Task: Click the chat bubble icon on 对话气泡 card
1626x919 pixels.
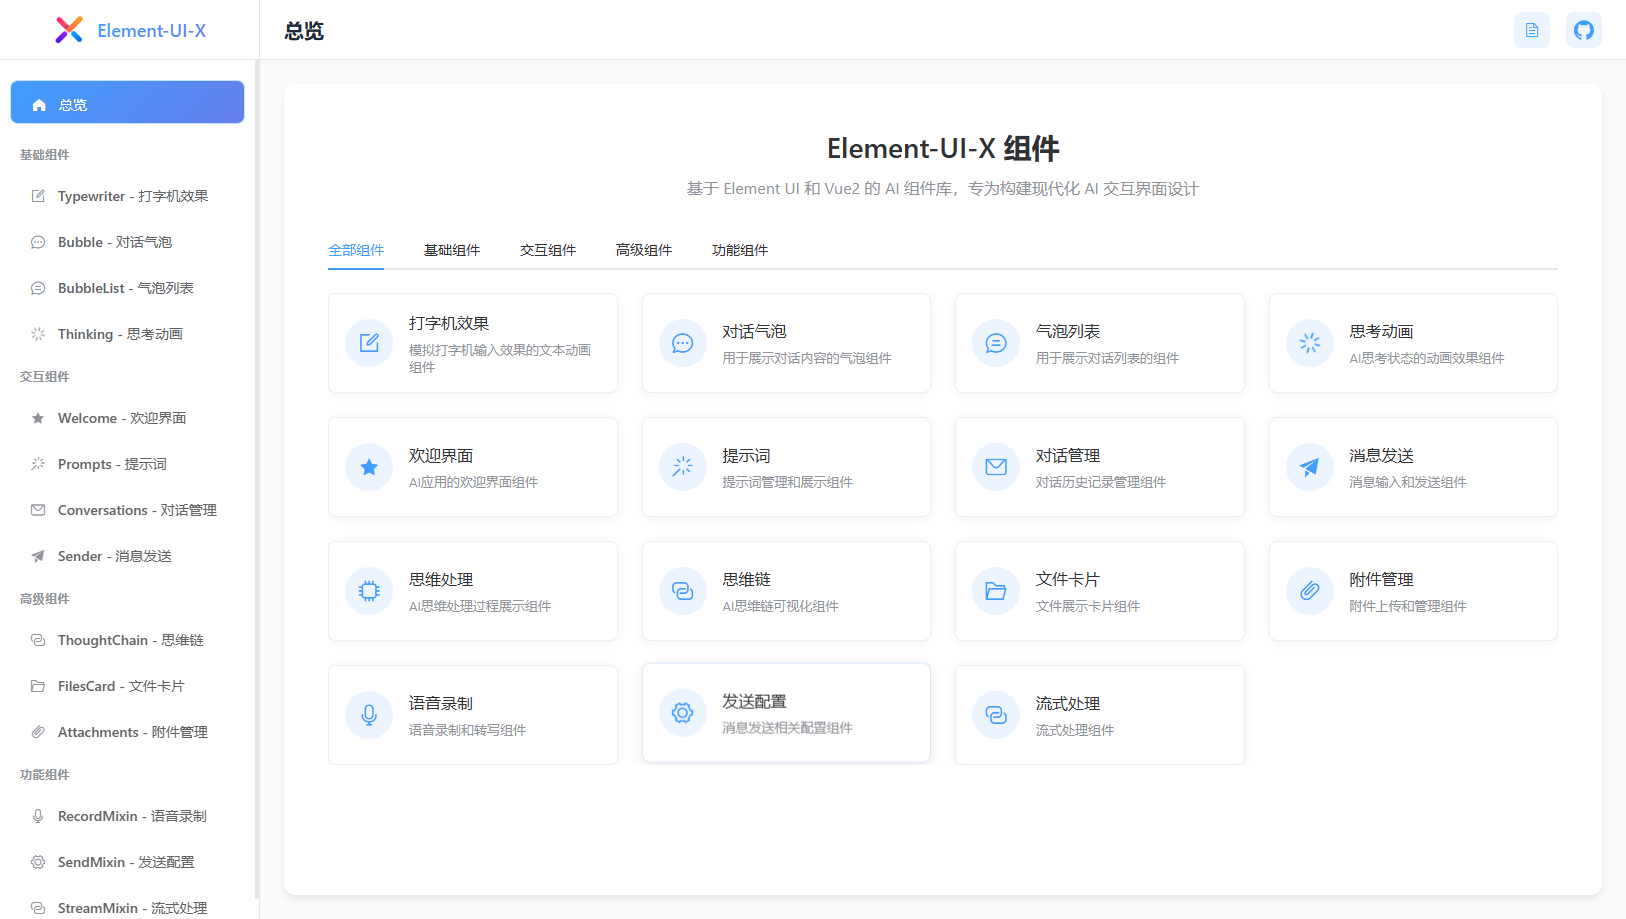Action: pyautogui.click(x=683, y=343)
